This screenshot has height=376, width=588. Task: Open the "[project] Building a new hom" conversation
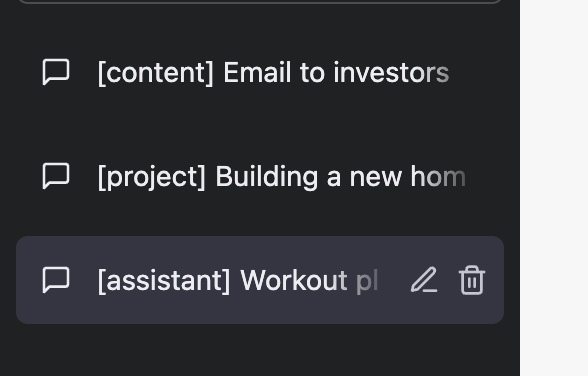260,176
